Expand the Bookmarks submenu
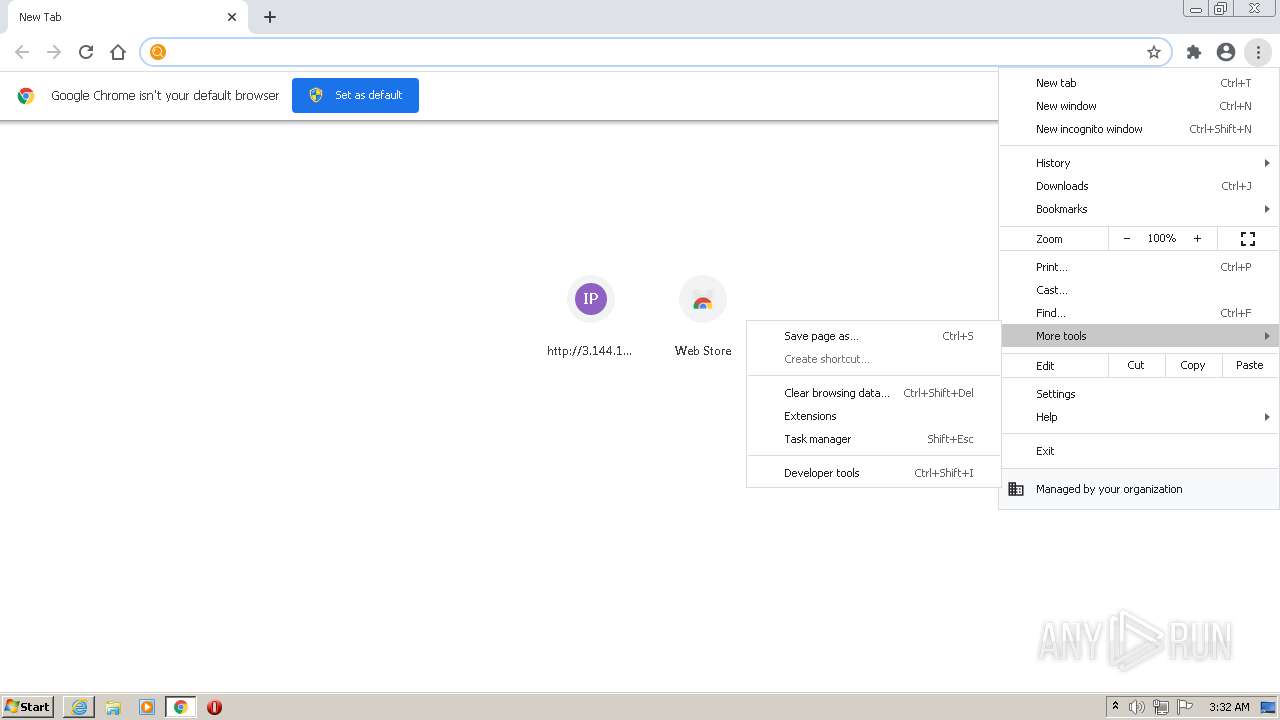Image resolution: width=1280 pixels, height=720 pixels. (1139, 209)
